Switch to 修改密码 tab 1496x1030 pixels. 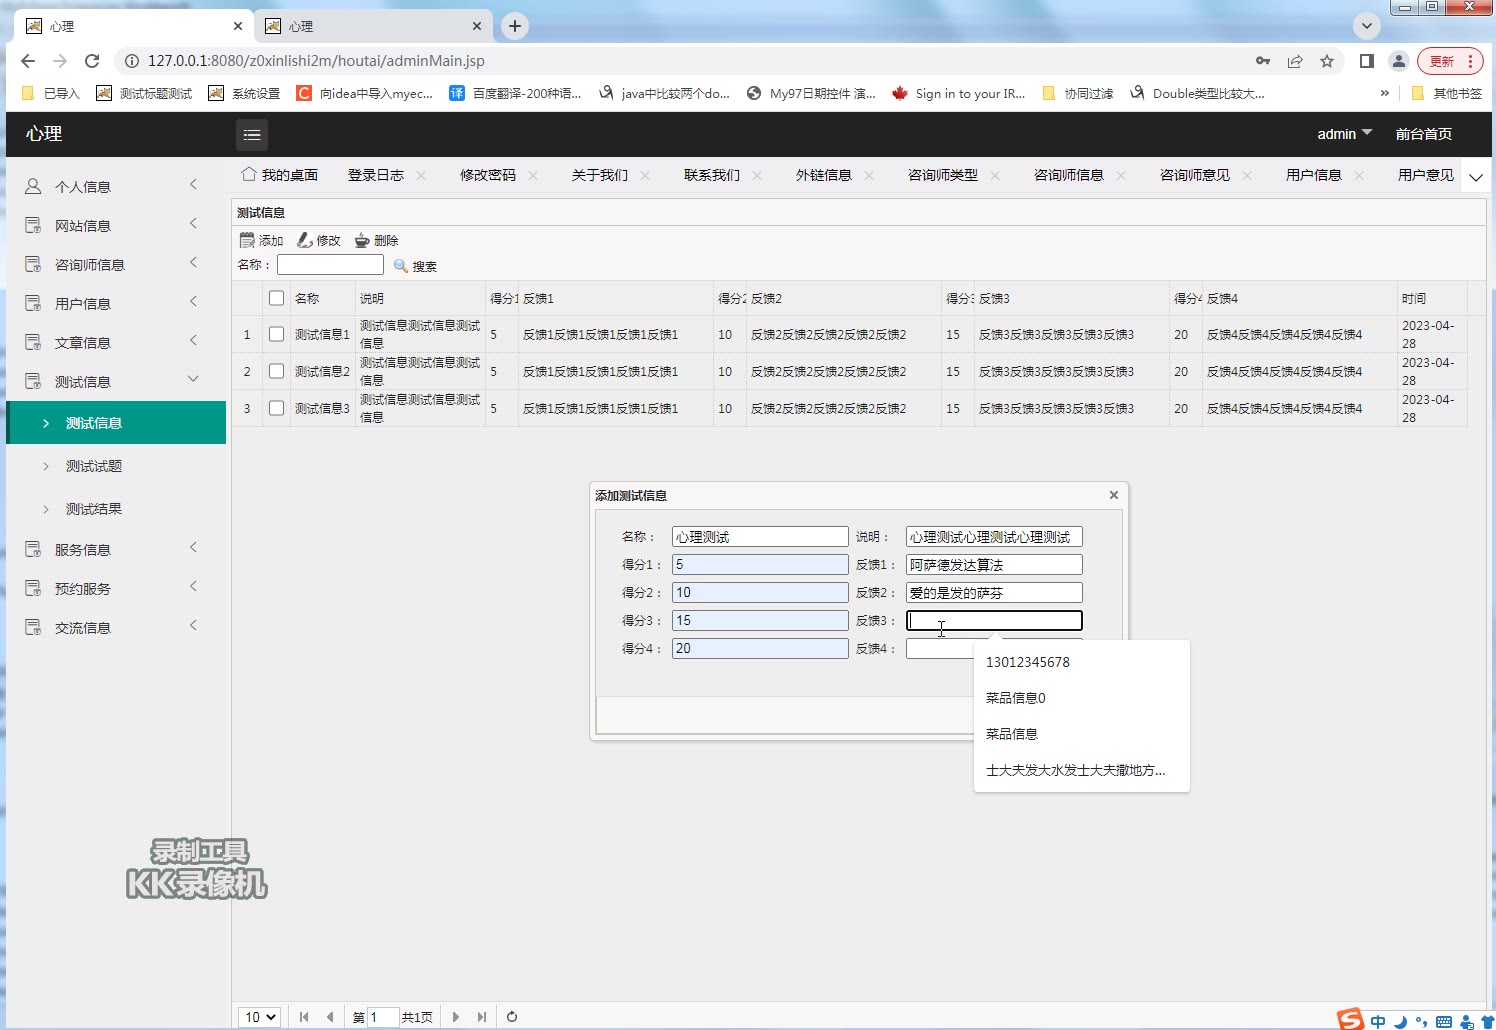[x=488, y=175]
